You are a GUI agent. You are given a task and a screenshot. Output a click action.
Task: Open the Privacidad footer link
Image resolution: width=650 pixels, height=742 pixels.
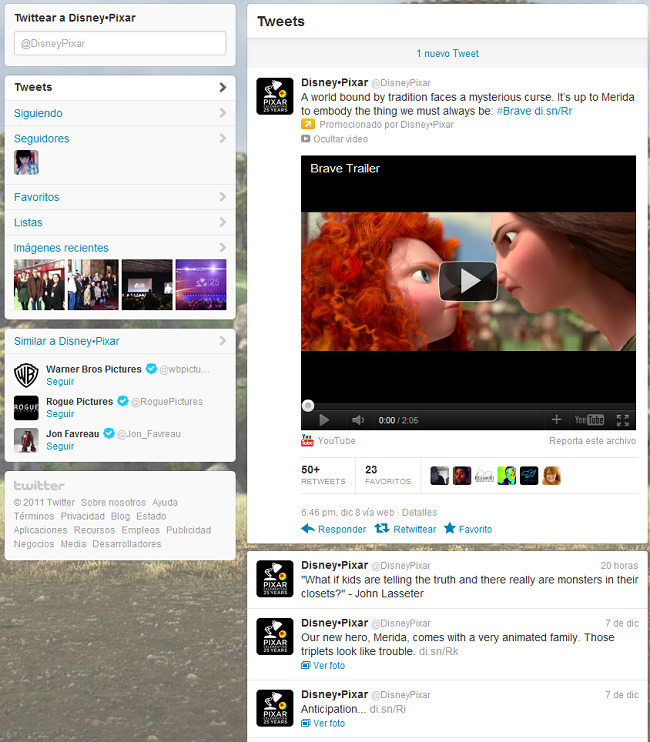(x=82, y=516)
